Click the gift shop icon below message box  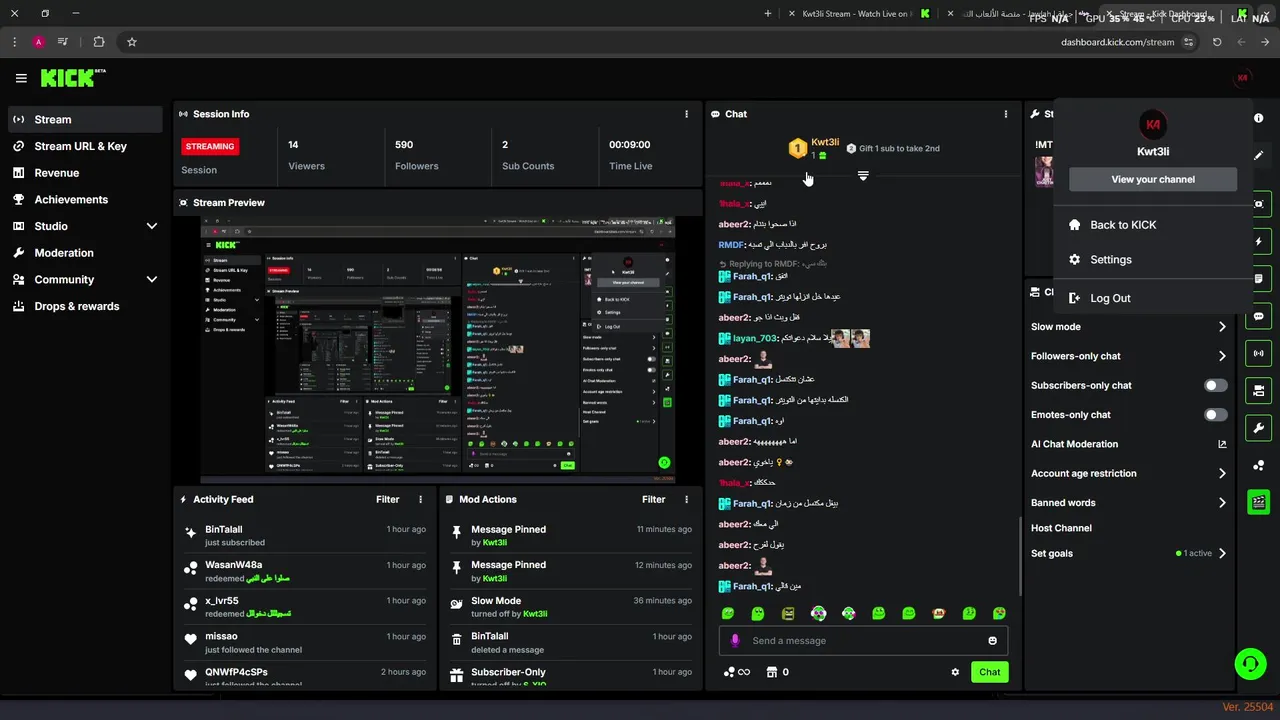(771, 672)
